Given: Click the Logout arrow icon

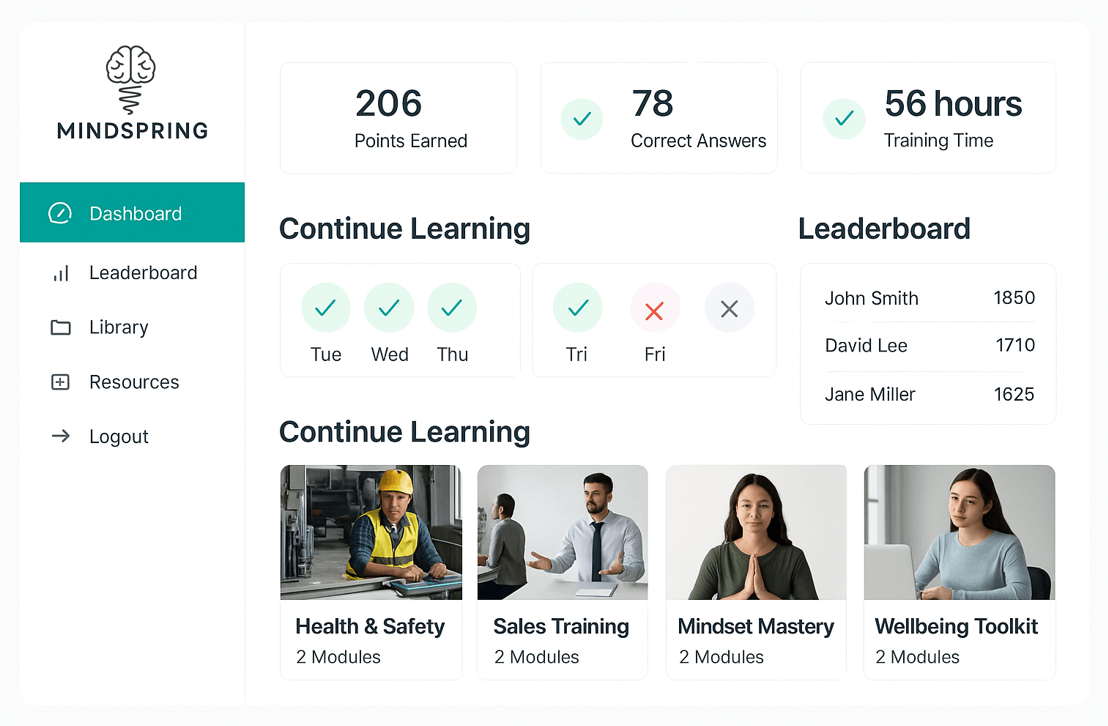Looking at the screenshot, I should pyautogui.click(x=60, y=436).
